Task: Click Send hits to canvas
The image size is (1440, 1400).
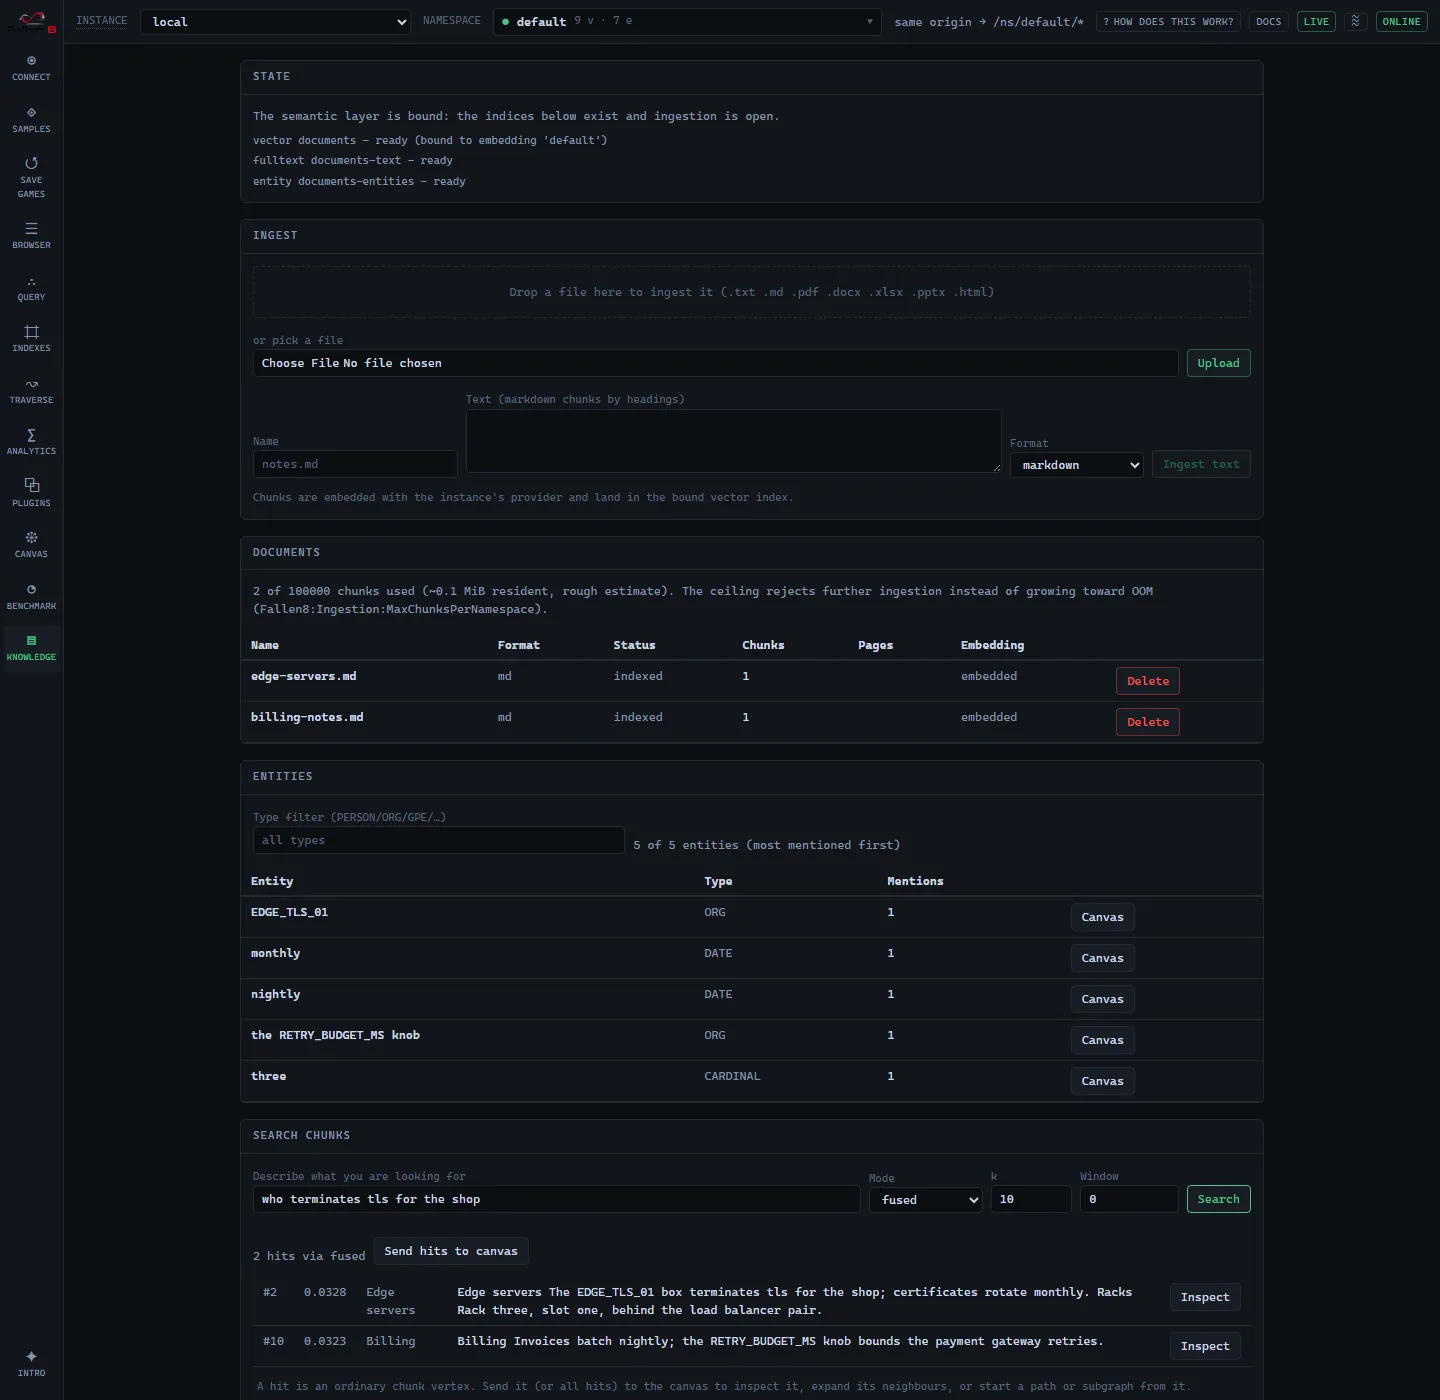Action: point(451,1251)
